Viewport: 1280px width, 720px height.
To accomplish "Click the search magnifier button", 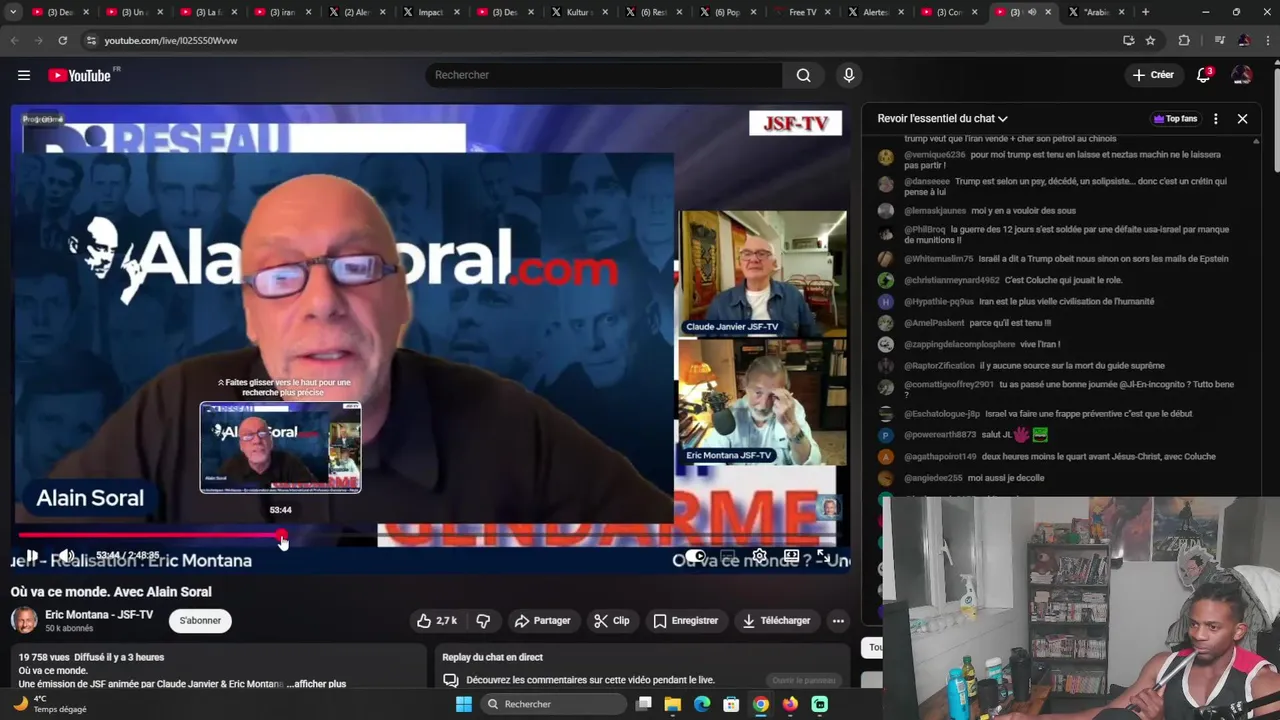I will click(x=803, y=75).
